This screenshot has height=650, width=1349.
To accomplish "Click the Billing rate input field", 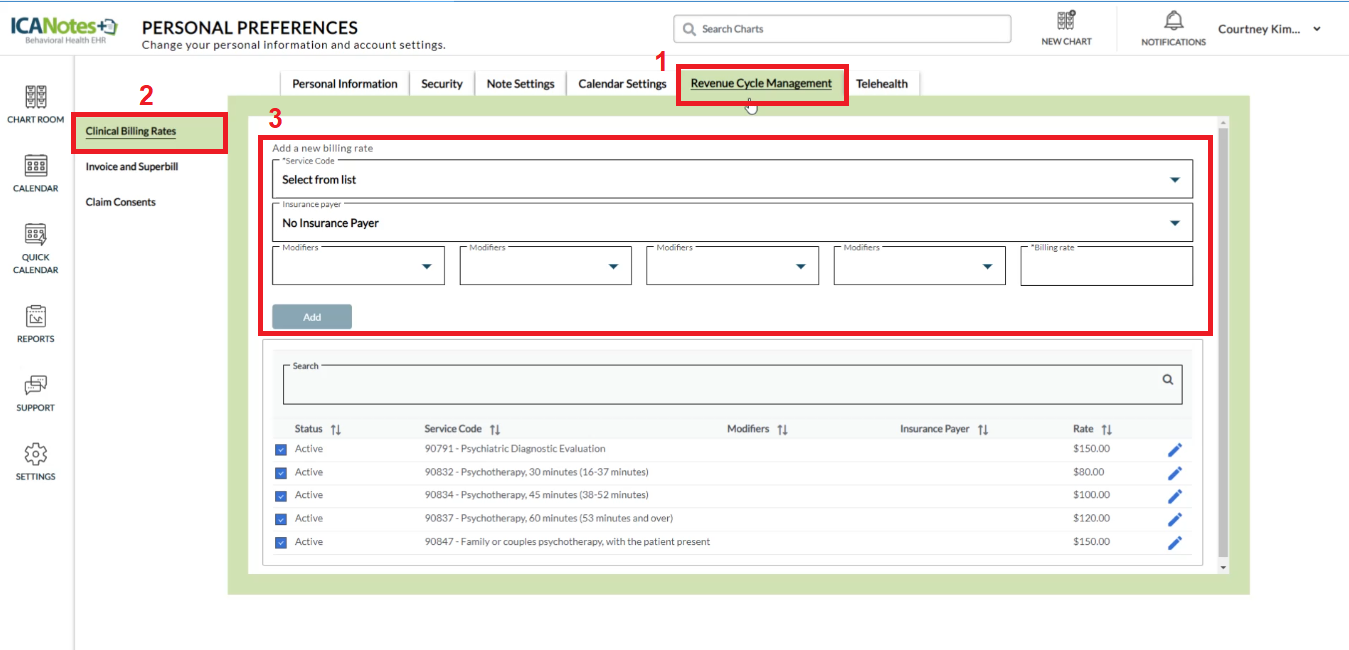I will [x=1106, y=268].
